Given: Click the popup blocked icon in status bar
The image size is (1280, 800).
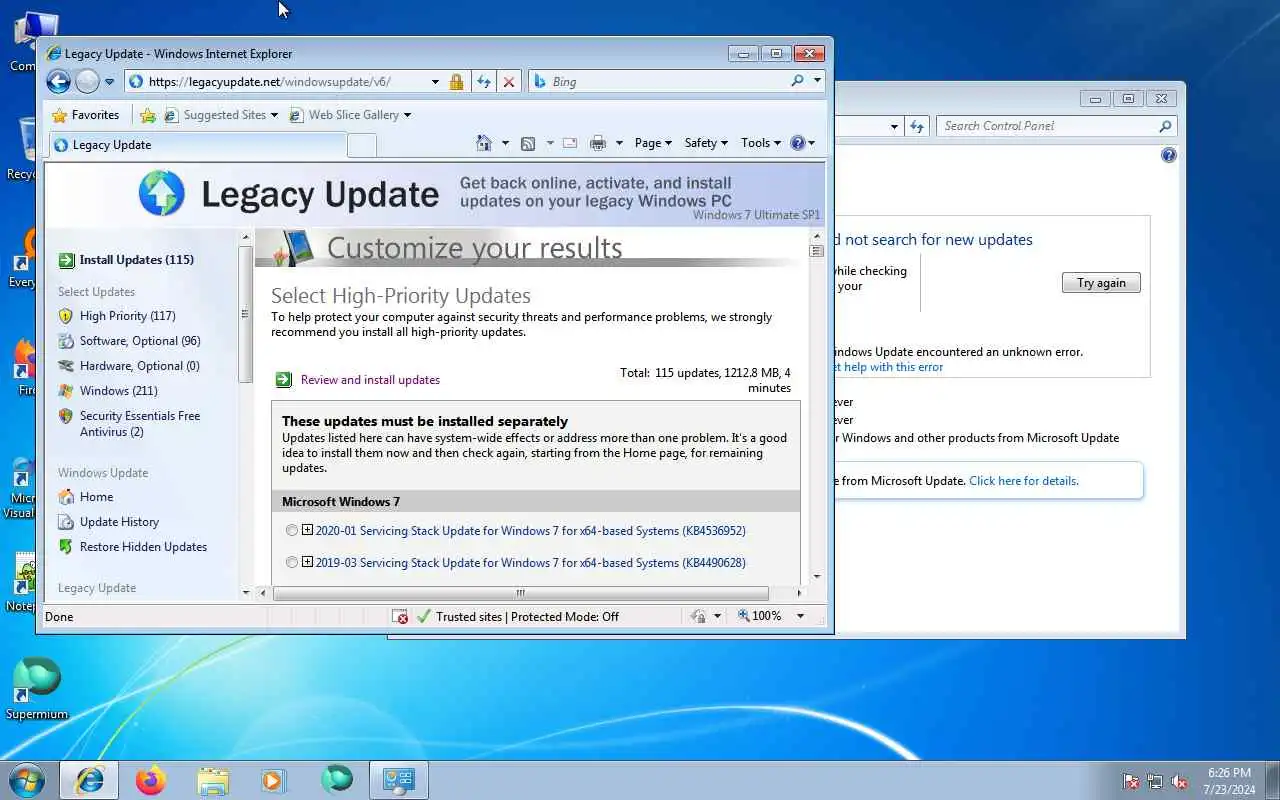Looking at the screenshot, I should point(400,617).
